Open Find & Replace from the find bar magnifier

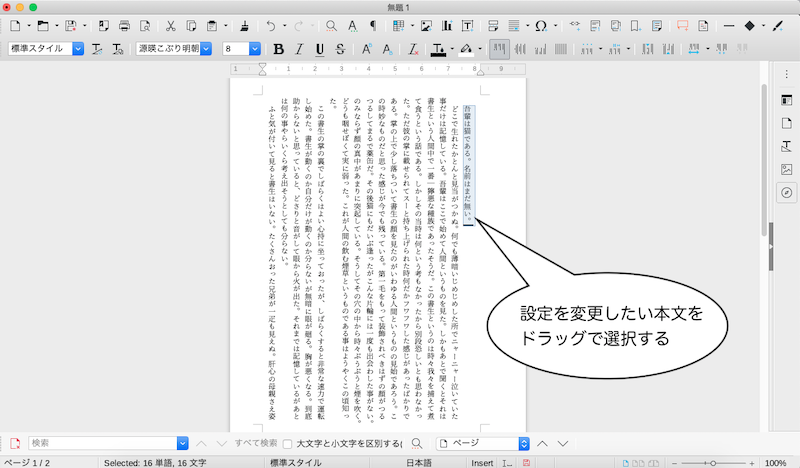pyautogui.click(x=417, y=444)
